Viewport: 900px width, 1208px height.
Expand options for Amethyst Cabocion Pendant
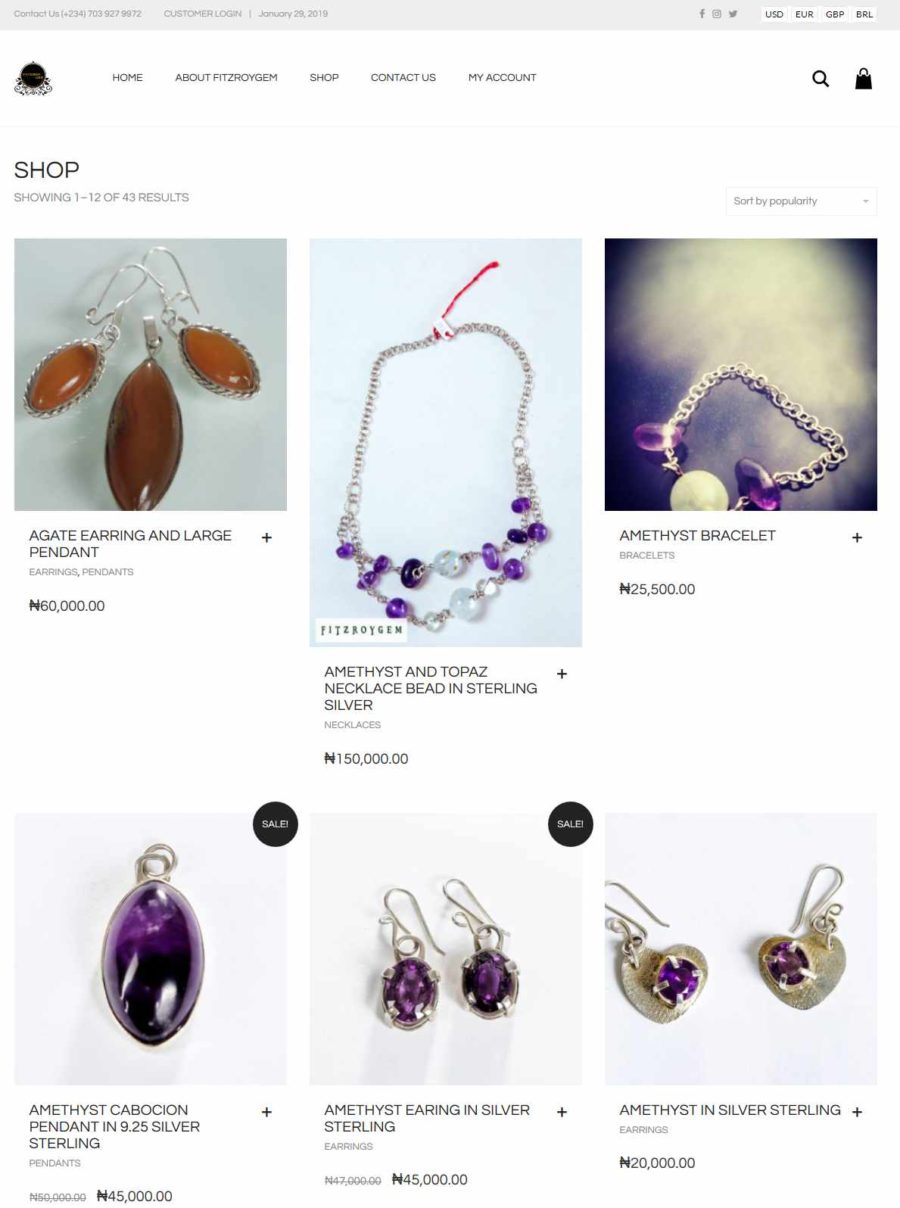(x=267, y=1112)
